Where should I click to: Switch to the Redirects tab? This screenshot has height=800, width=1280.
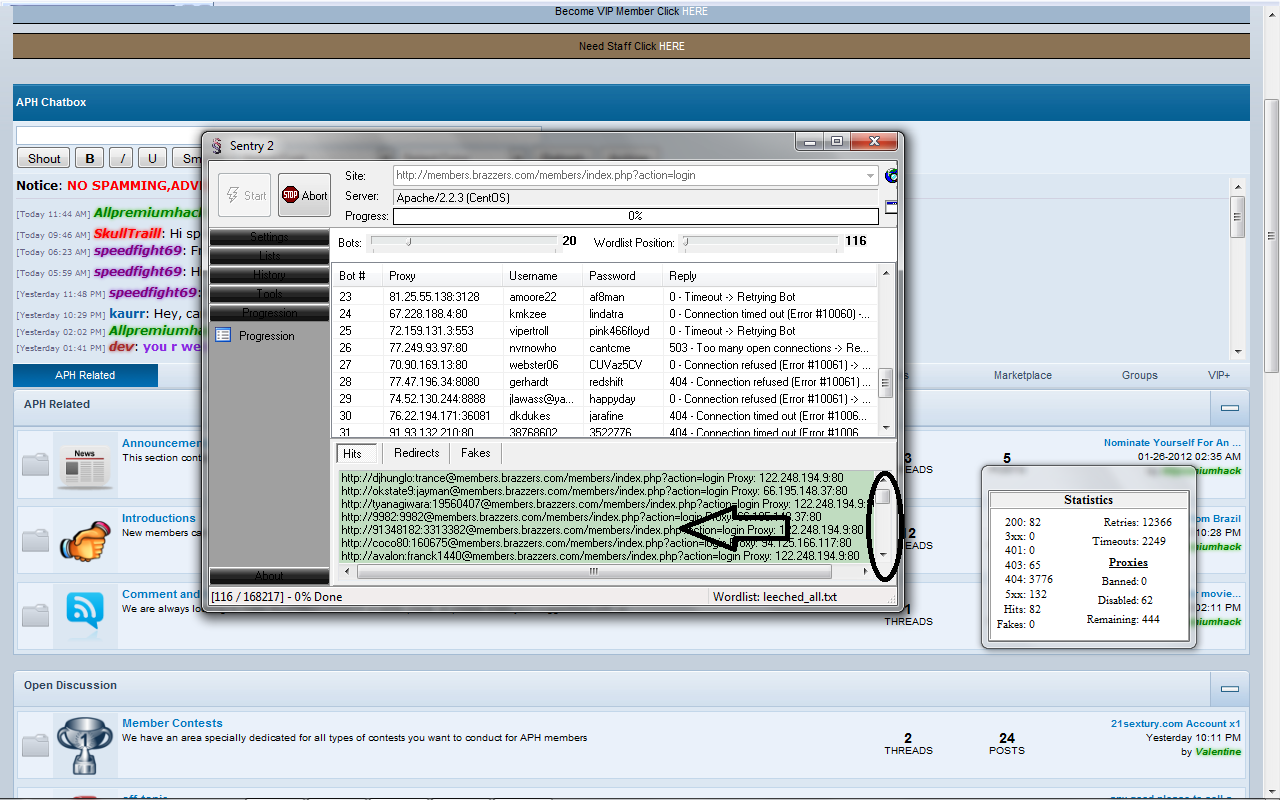(x=417, y=453)
